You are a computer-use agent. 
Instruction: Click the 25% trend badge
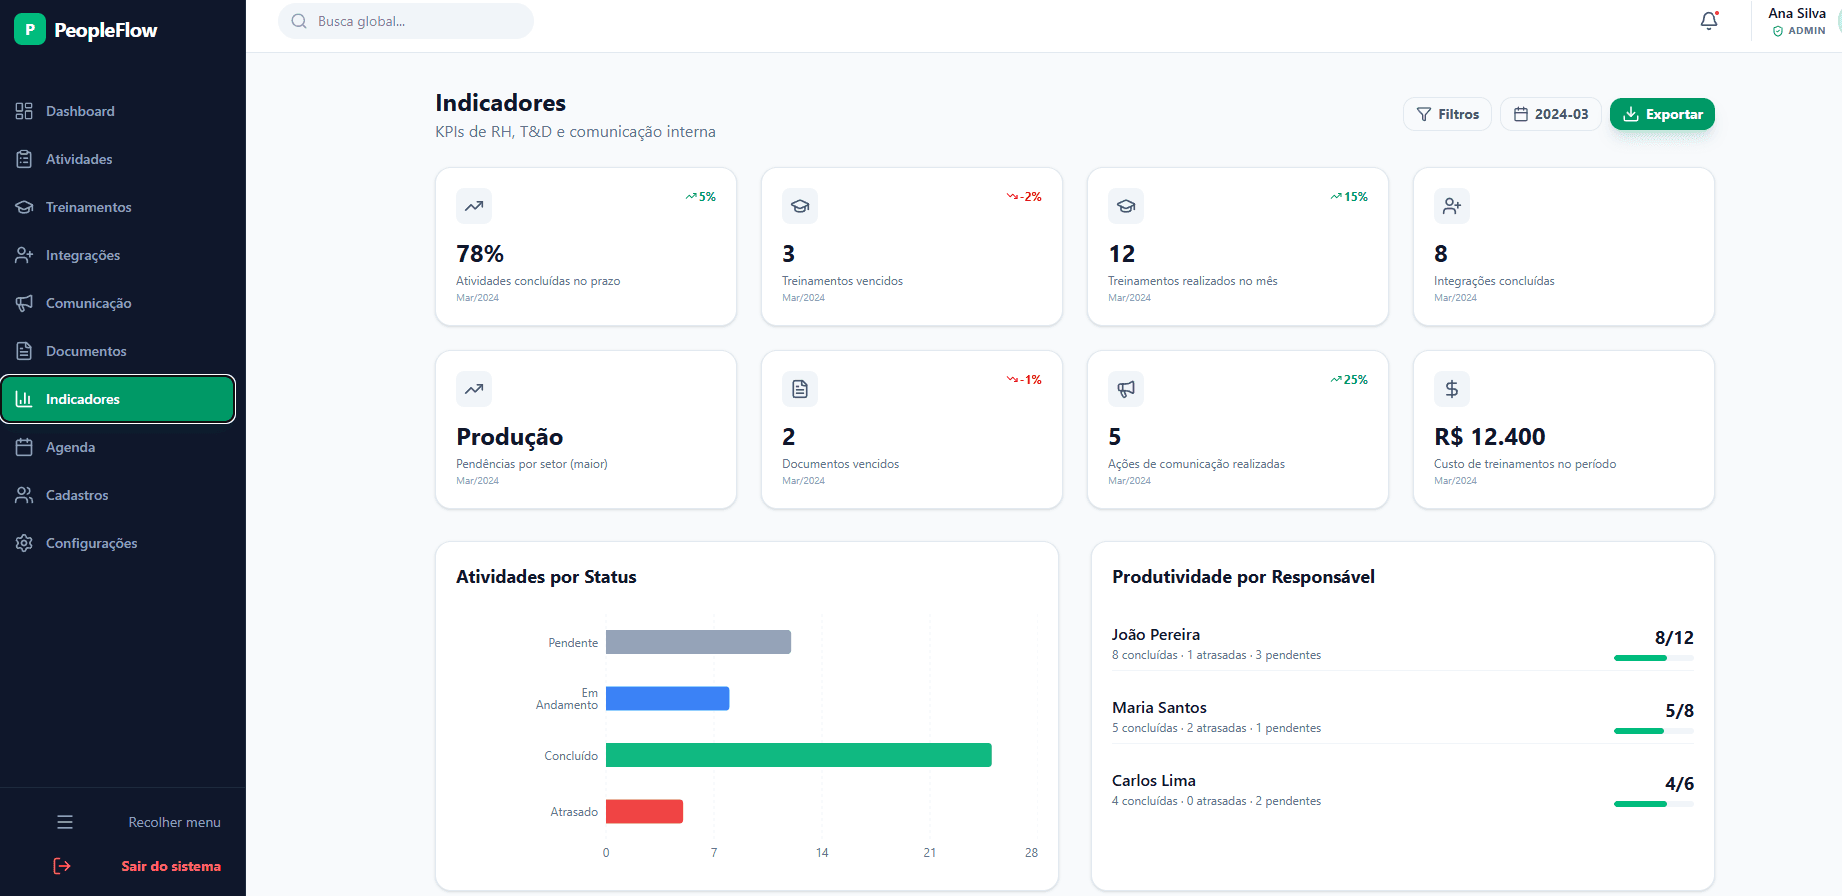(1349, 380)
